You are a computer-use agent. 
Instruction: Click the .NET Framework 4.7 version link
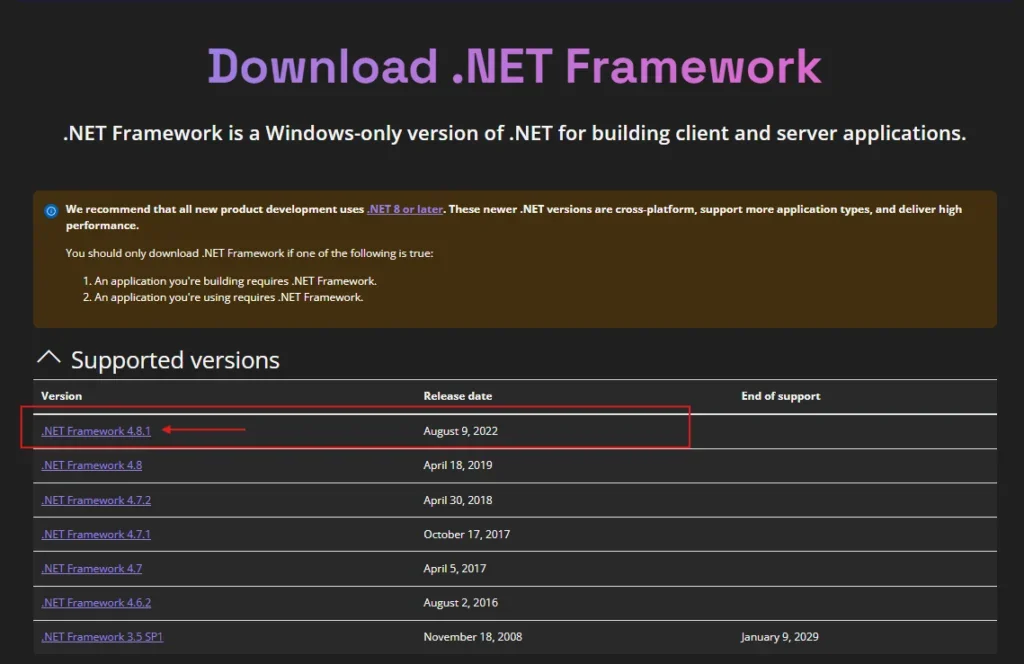pos(91,568)
